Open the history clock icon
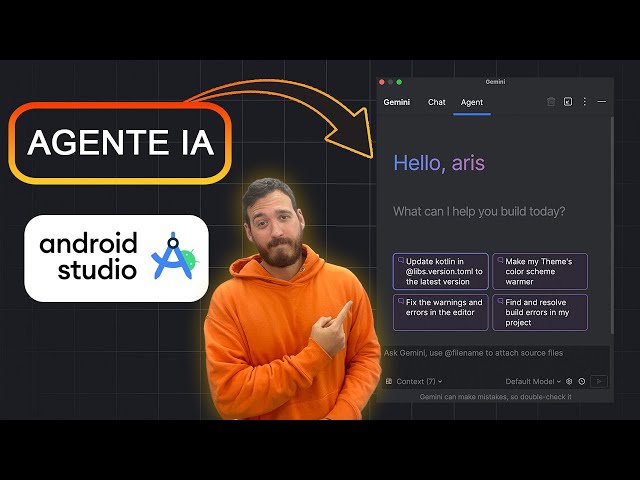The width and height of the screenshot is (640, 480). click(x=582, y=381)
